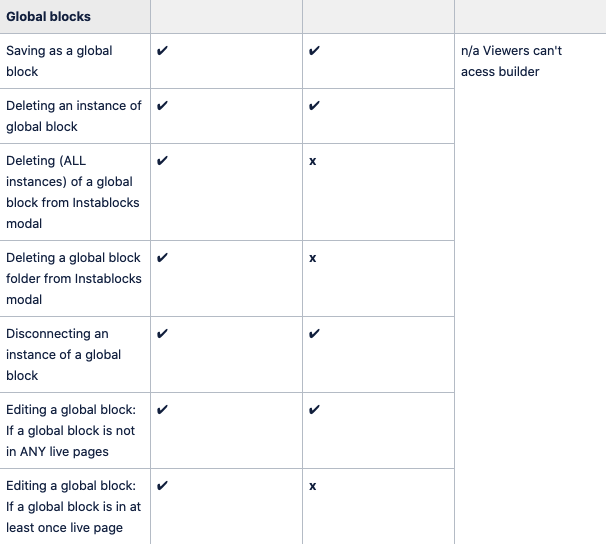Click checkmark in 'Deleting (ALL instances)' row
The height and width of the screenshot is (544, 606).
(x=162, y=160)
